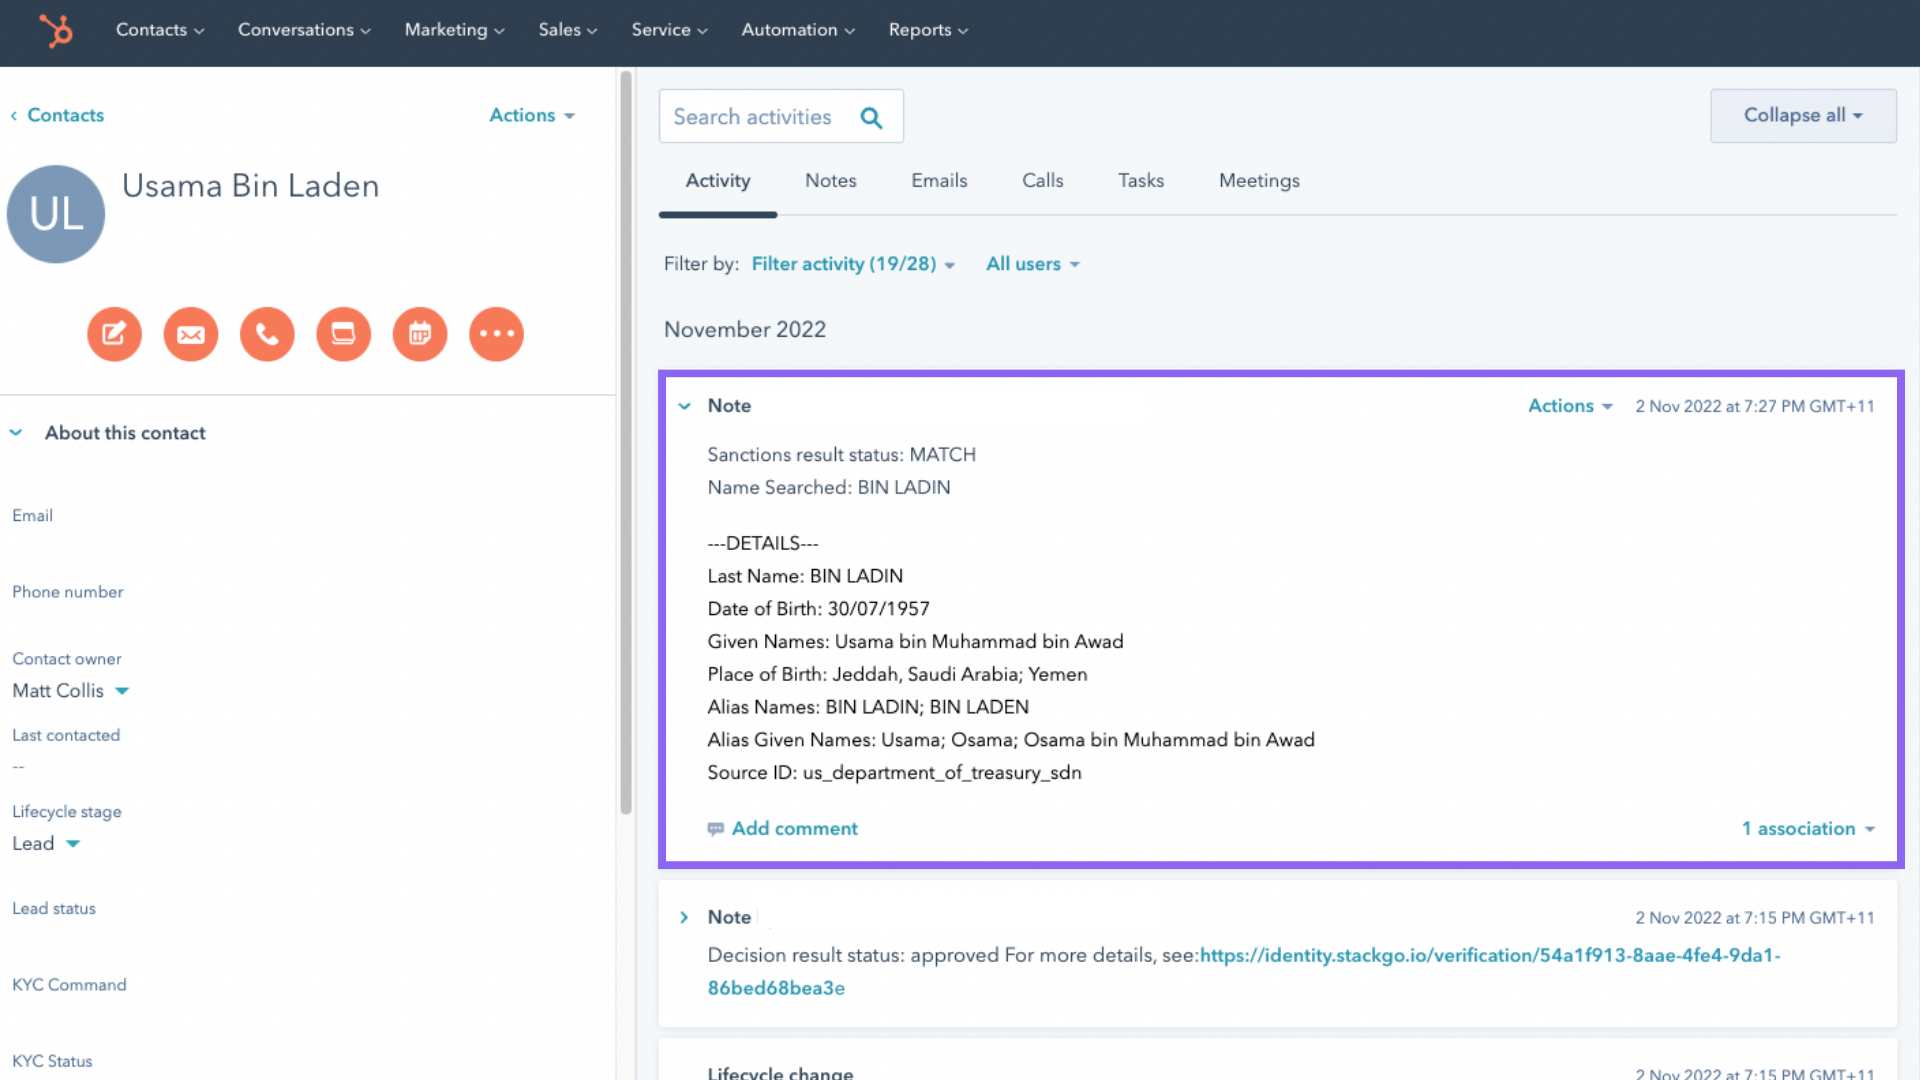The image size is (1920, 1080).
Task: Click the schedule meeting calendar icon
Action: click(420, 334)
